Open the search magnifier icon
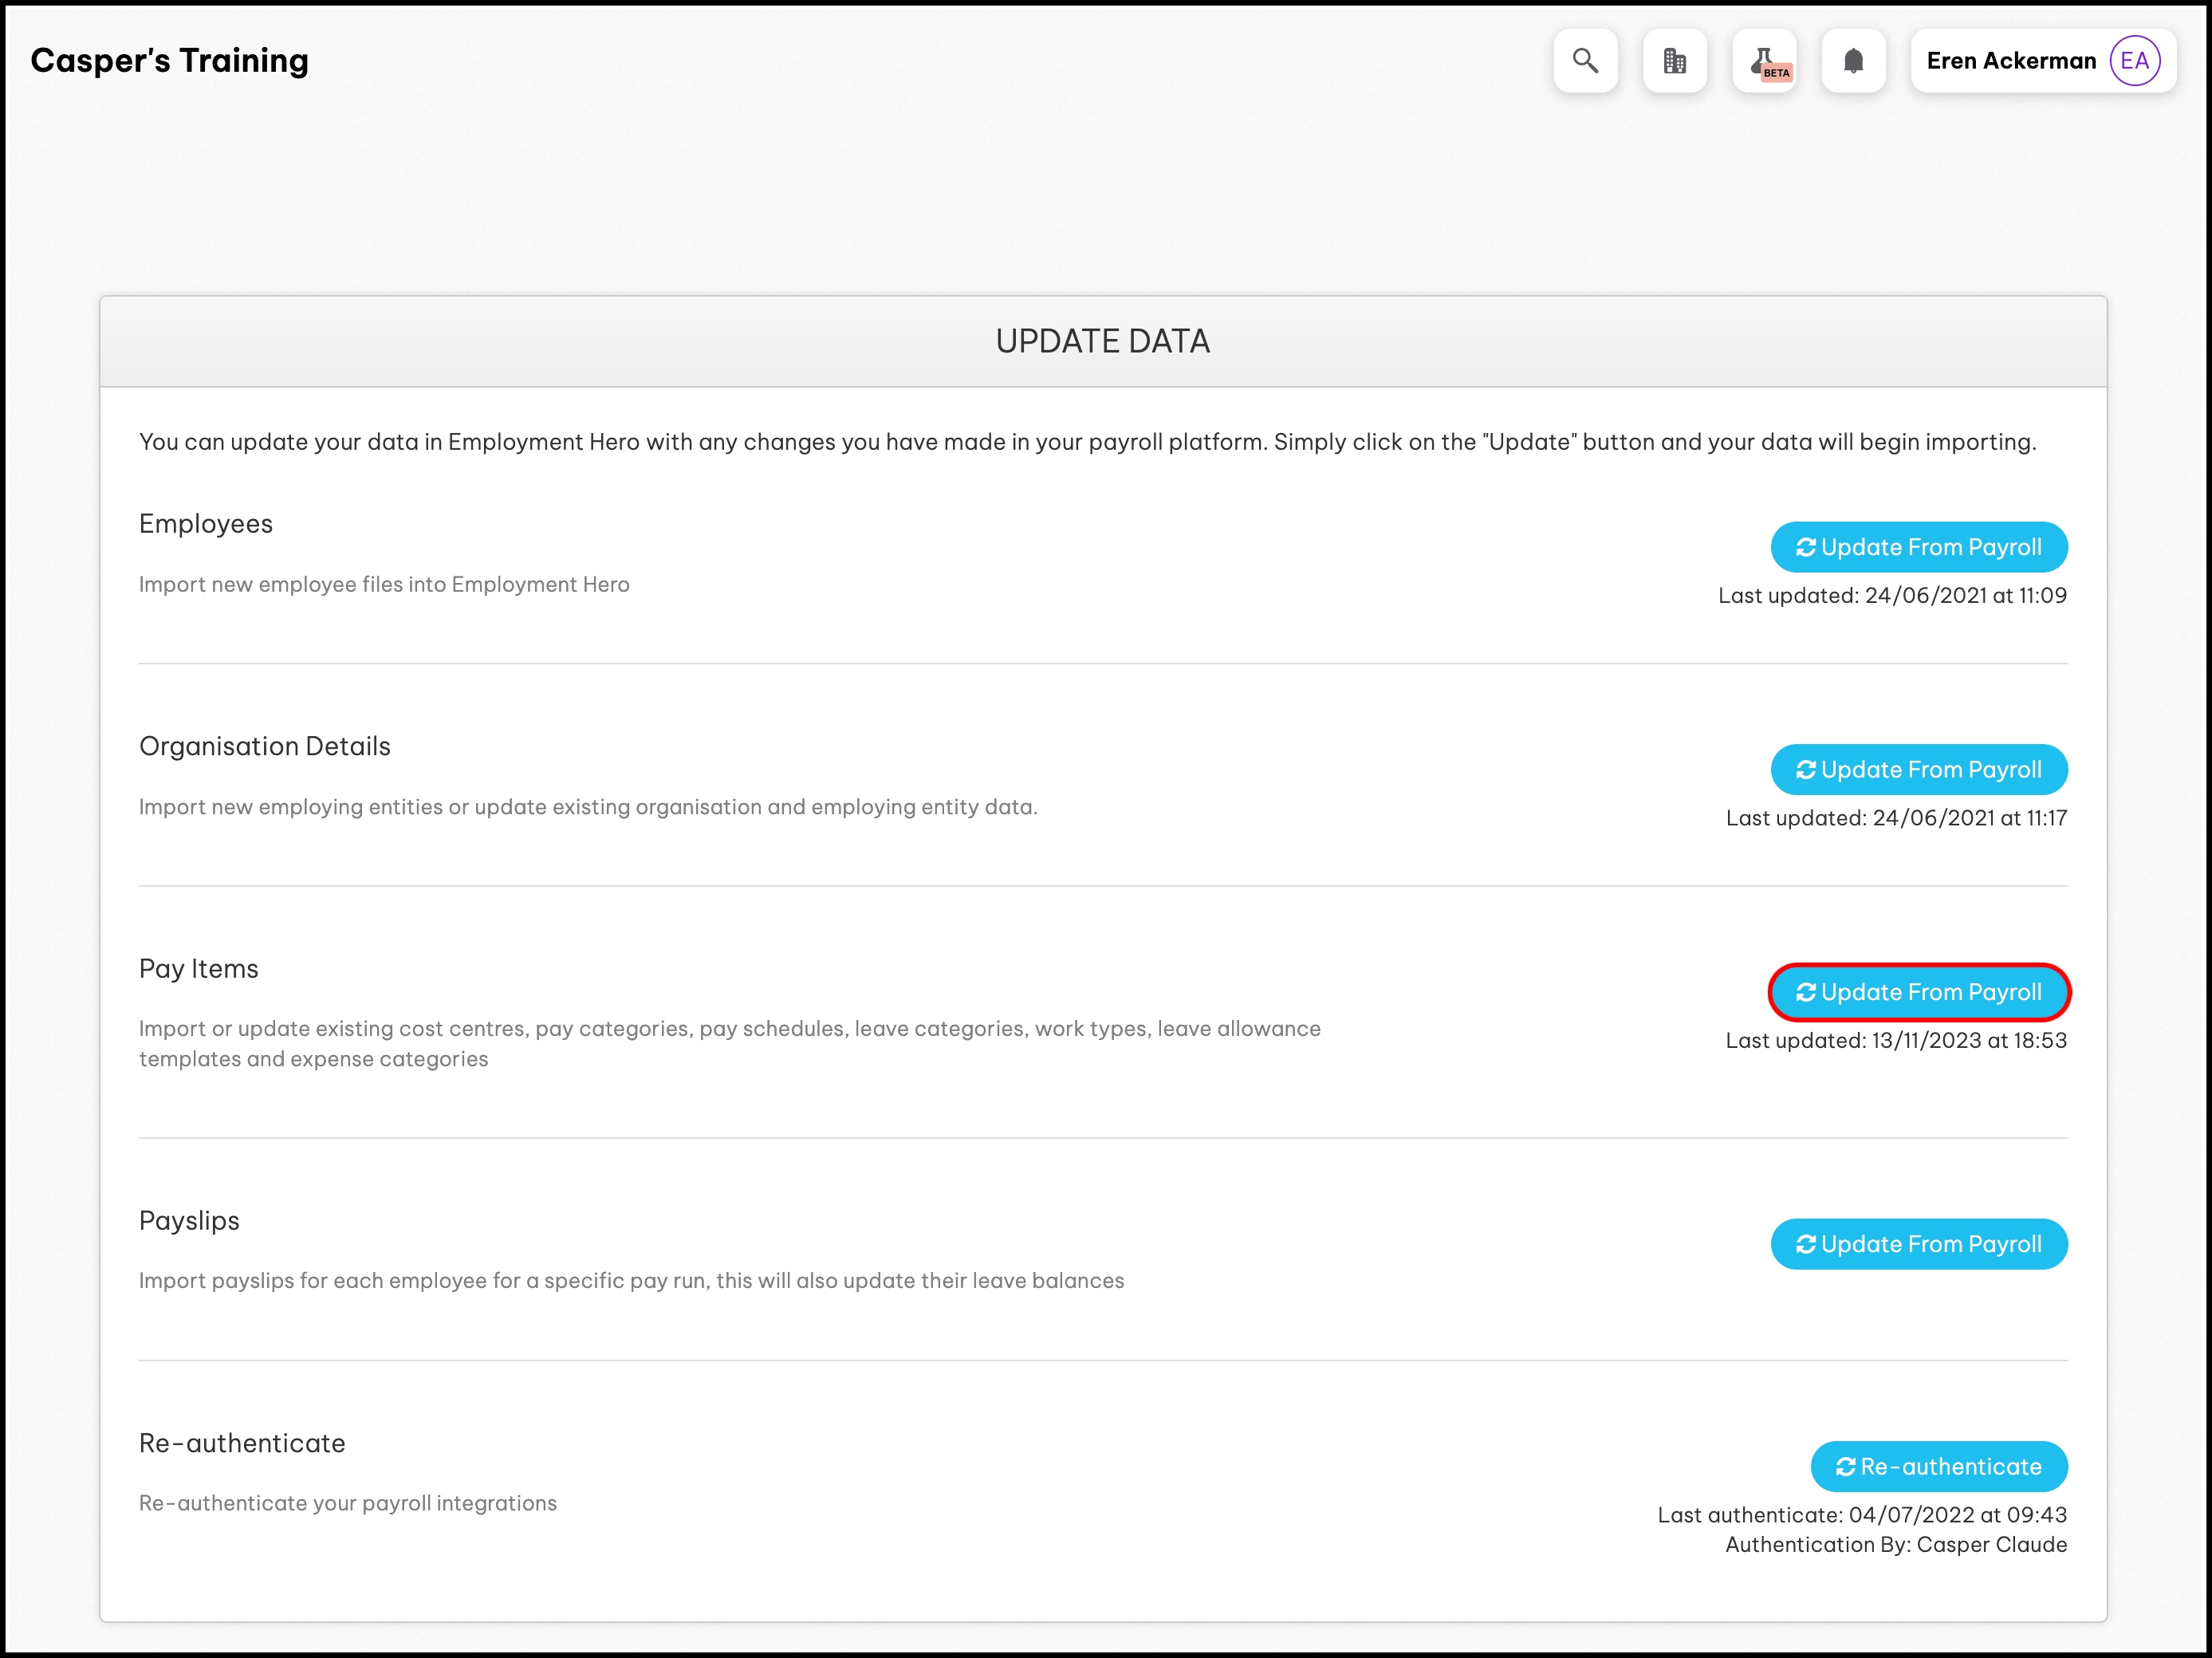 (x=1585, y=61)
